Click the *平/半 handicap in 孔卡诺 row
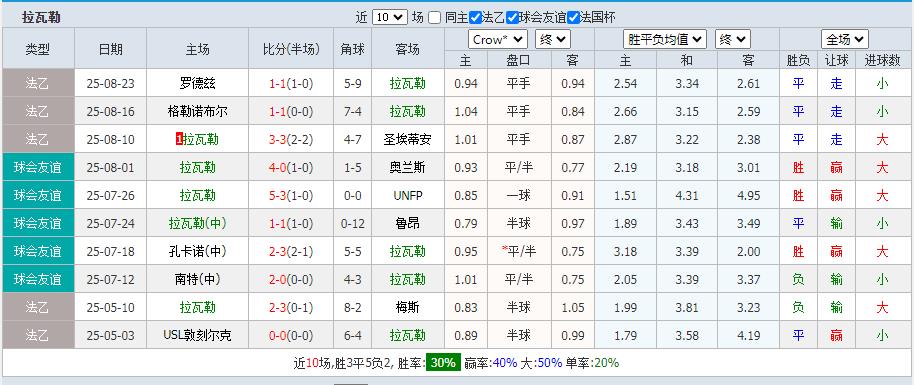The image size is (914, 385). 519,251
